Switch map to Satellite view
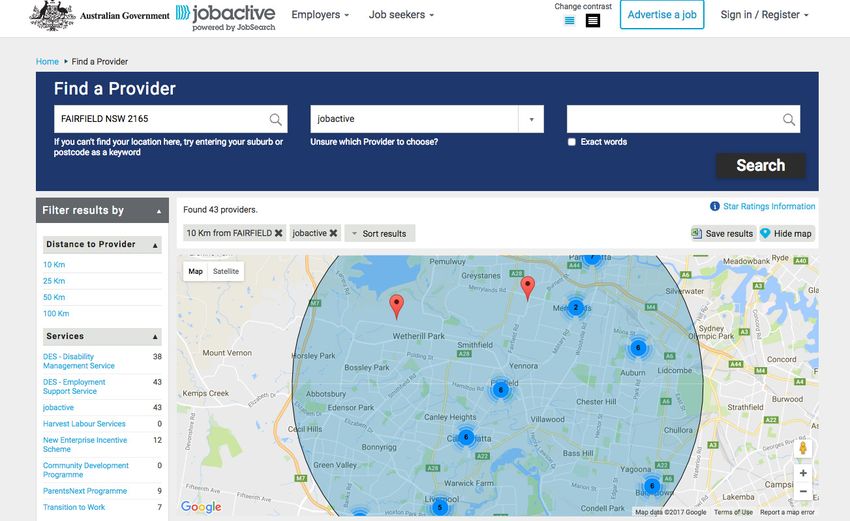The height and width of the screenshot is (521, 850). pos(226,271)
